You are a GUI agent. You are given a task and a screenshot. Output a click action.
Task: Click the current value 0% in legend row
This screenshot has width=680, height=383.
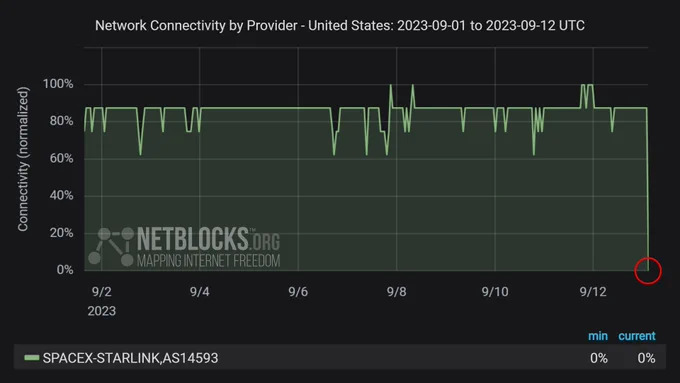(646, 358)
